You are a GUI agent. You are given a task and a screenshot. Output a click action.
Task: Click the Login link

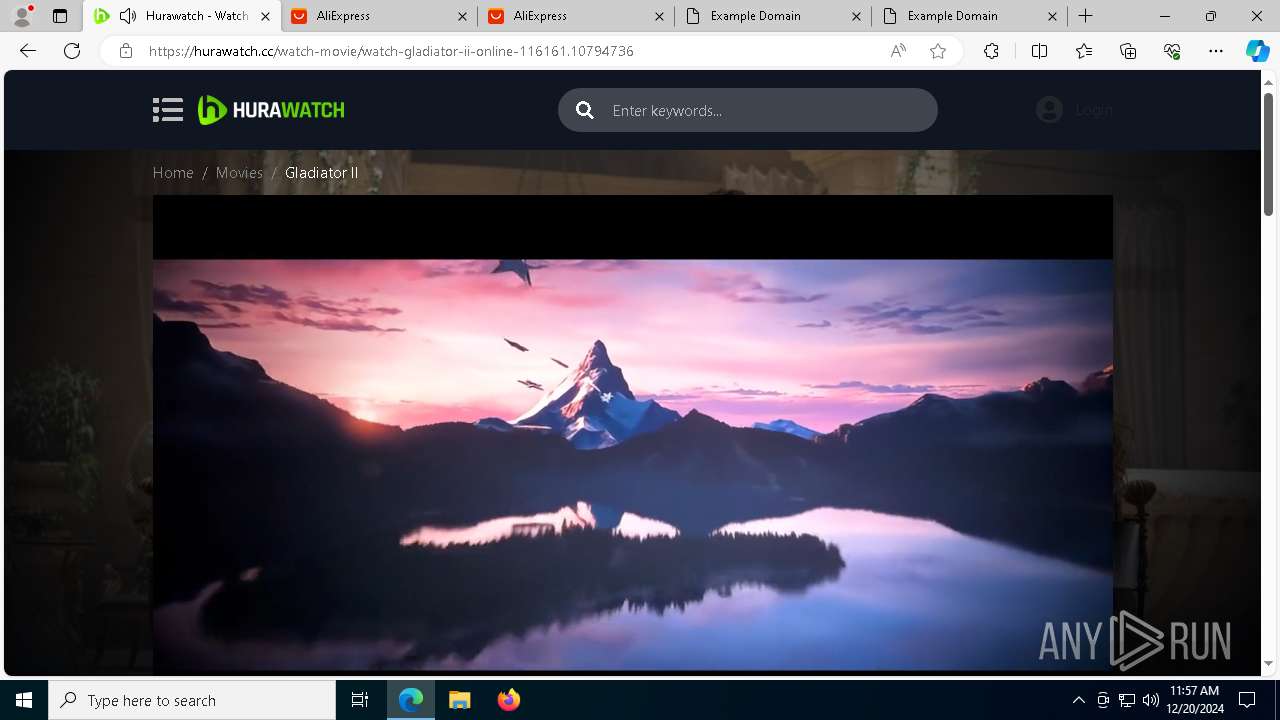(1094, 110)
